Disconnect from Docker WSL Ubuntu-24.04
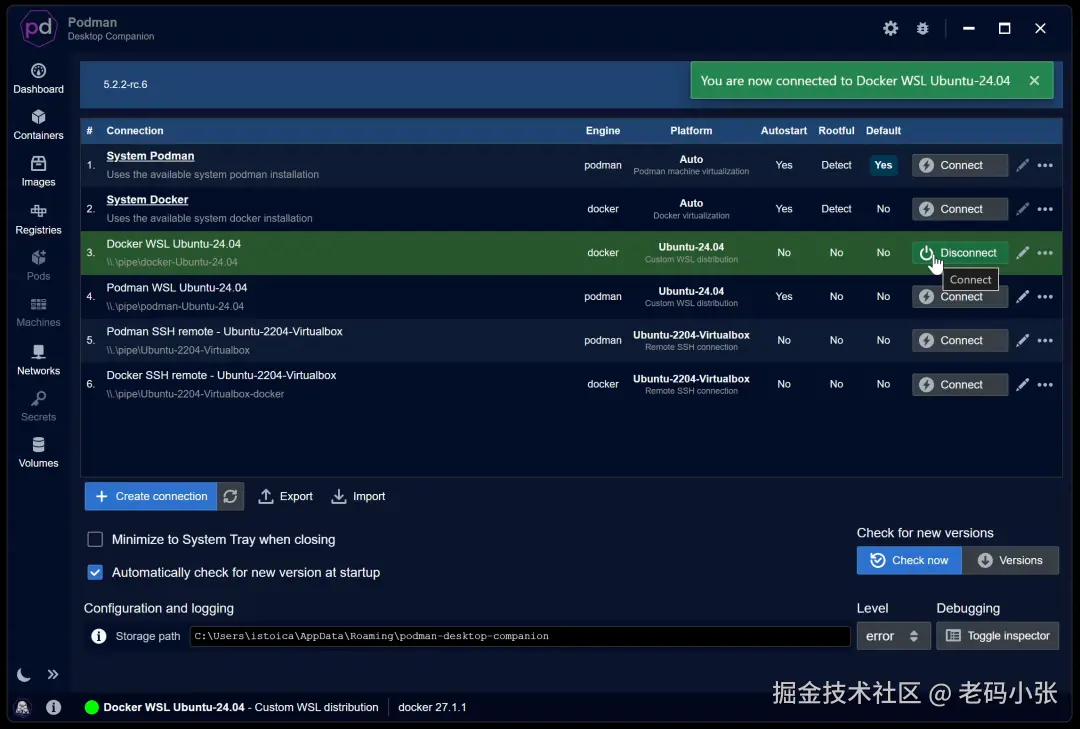 pyautogui.click(x=959, y=253)
